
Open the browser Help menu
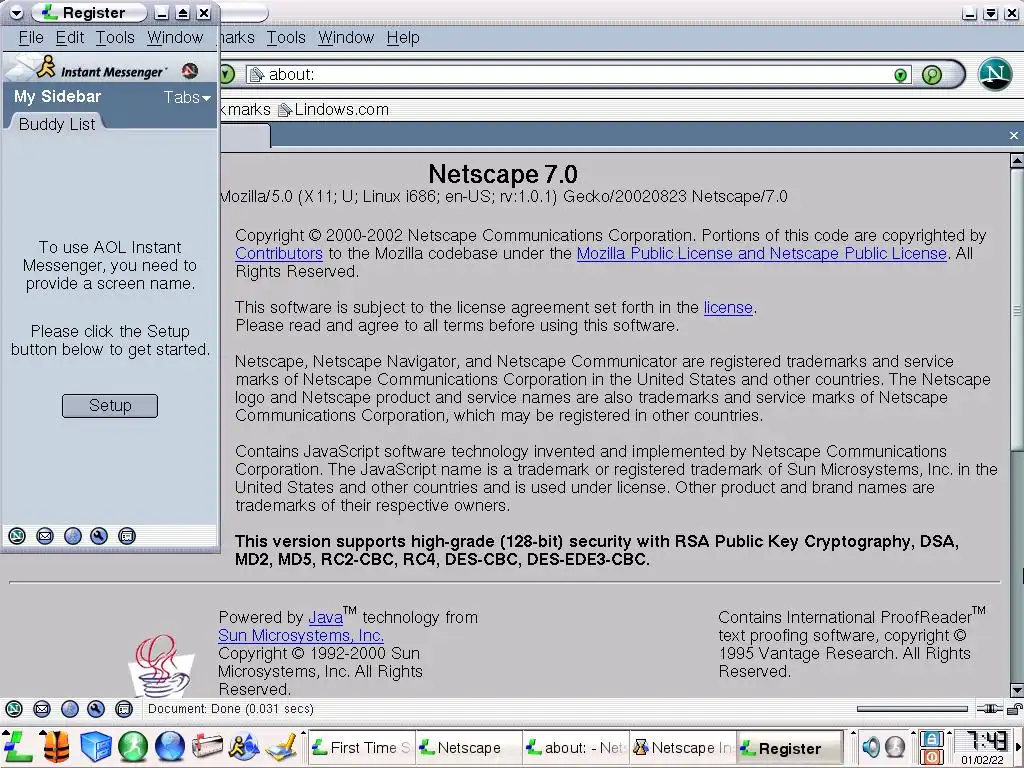(x=403, y=38)
